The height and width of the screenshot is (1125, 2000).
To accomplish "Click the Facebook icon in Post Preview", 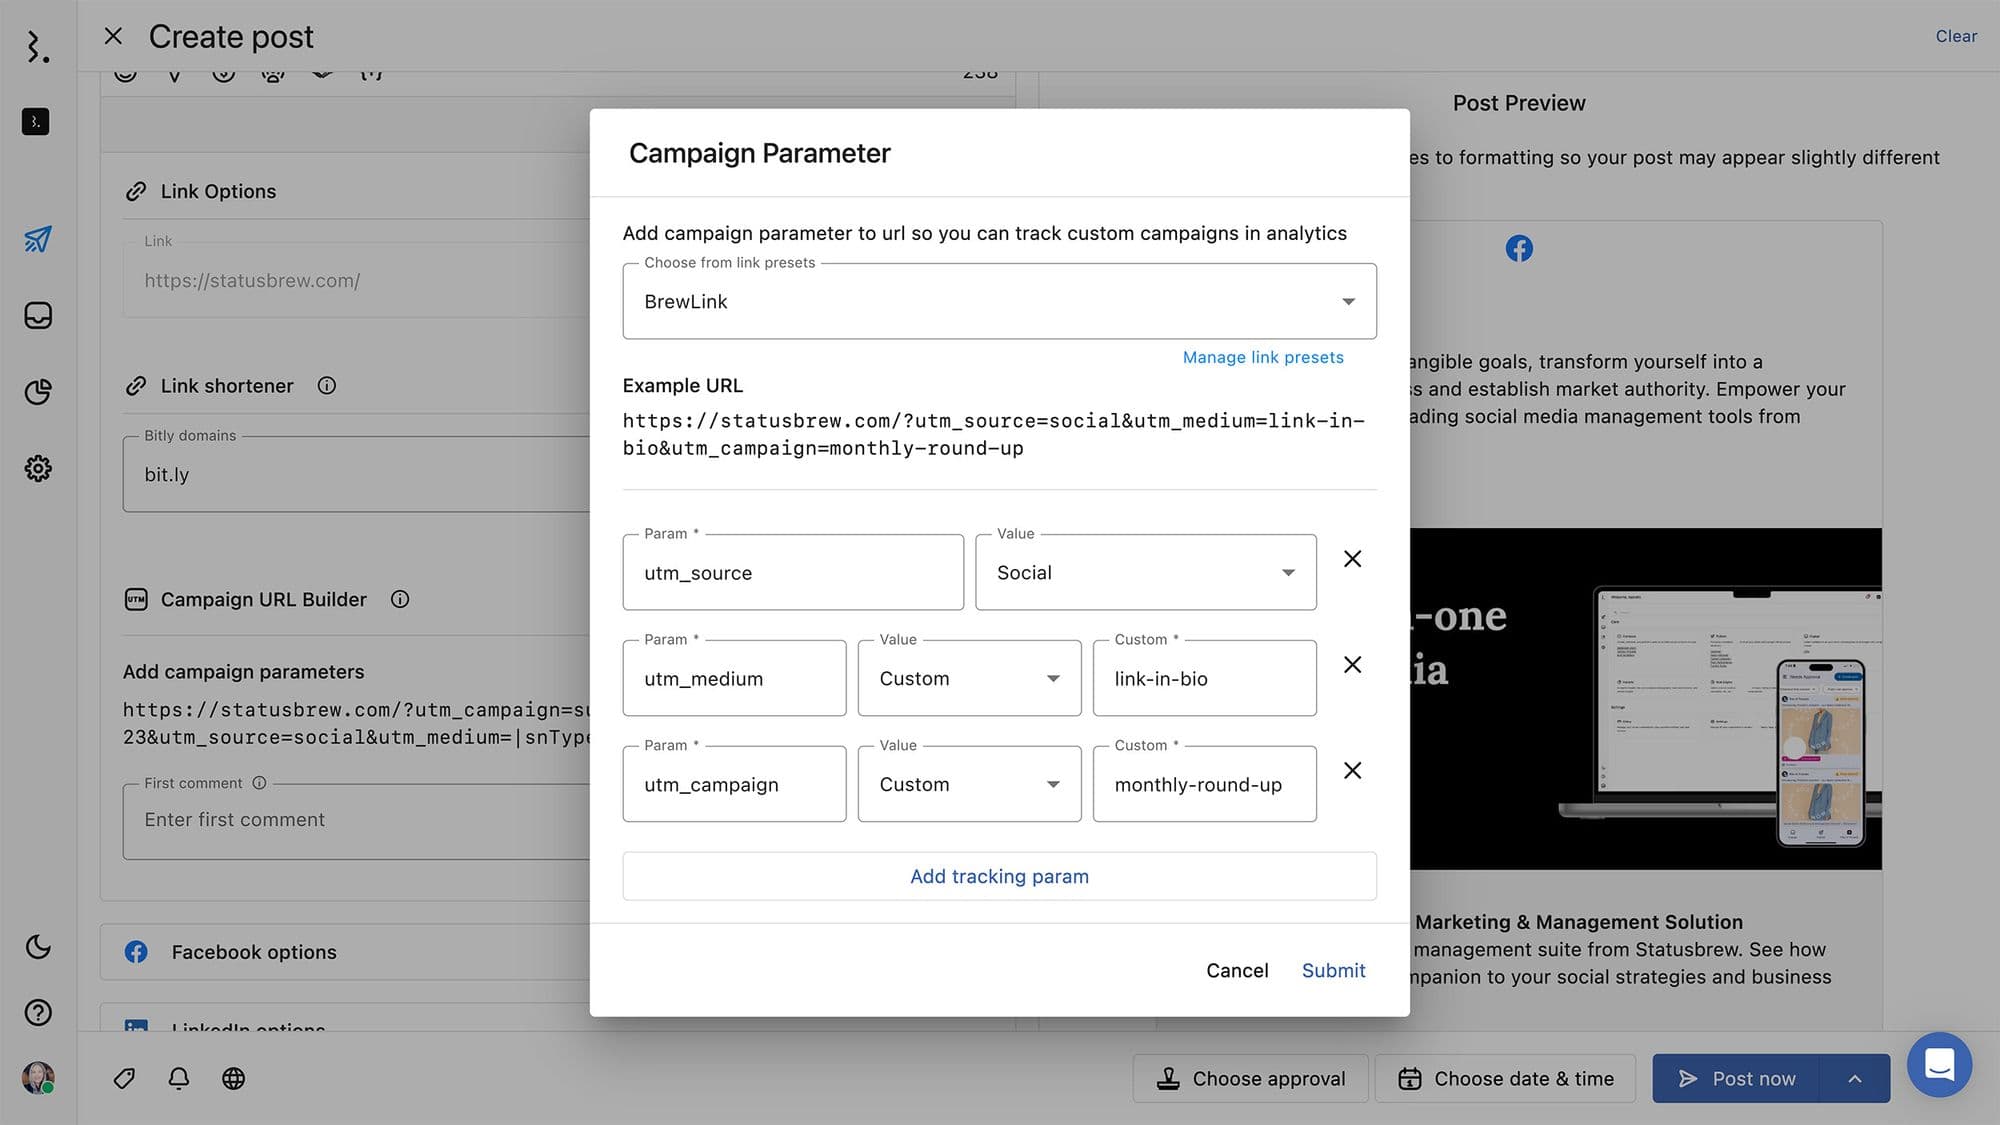I will [1519, 248].
